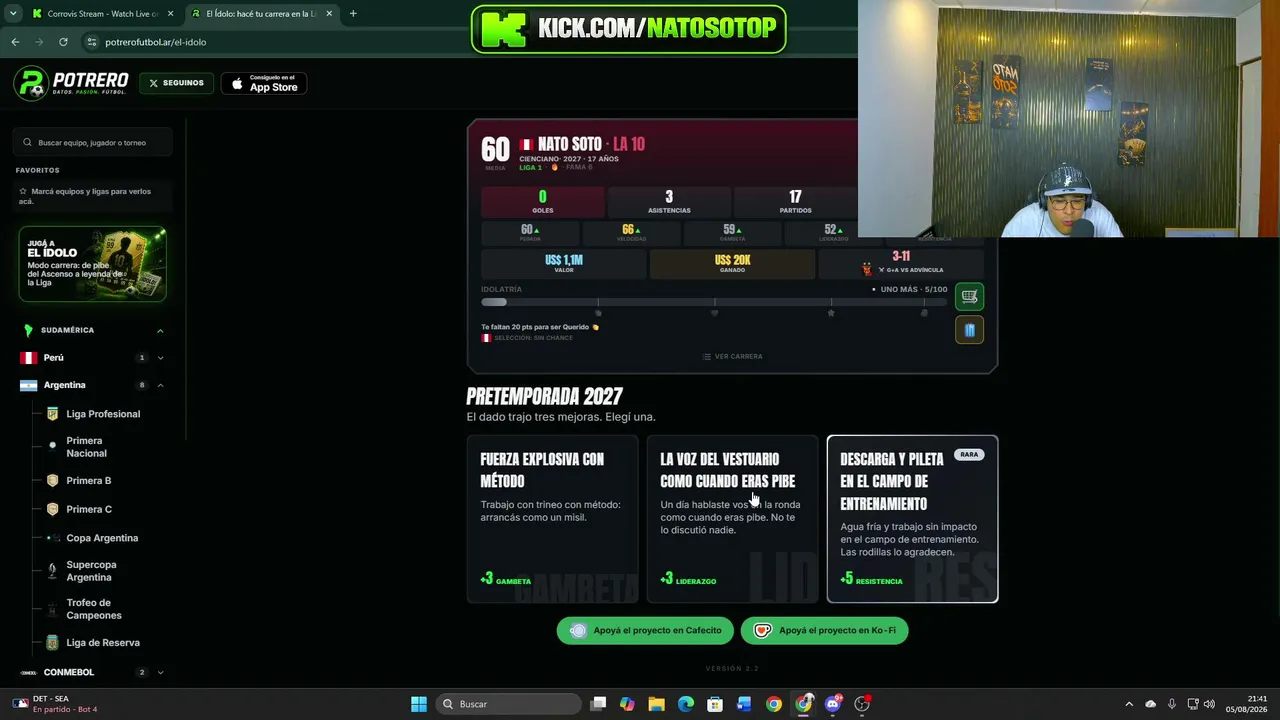Screen dimensions: 1280x720
Task: Open the blue jersey icon button
Action: click(x=969, y=330)
